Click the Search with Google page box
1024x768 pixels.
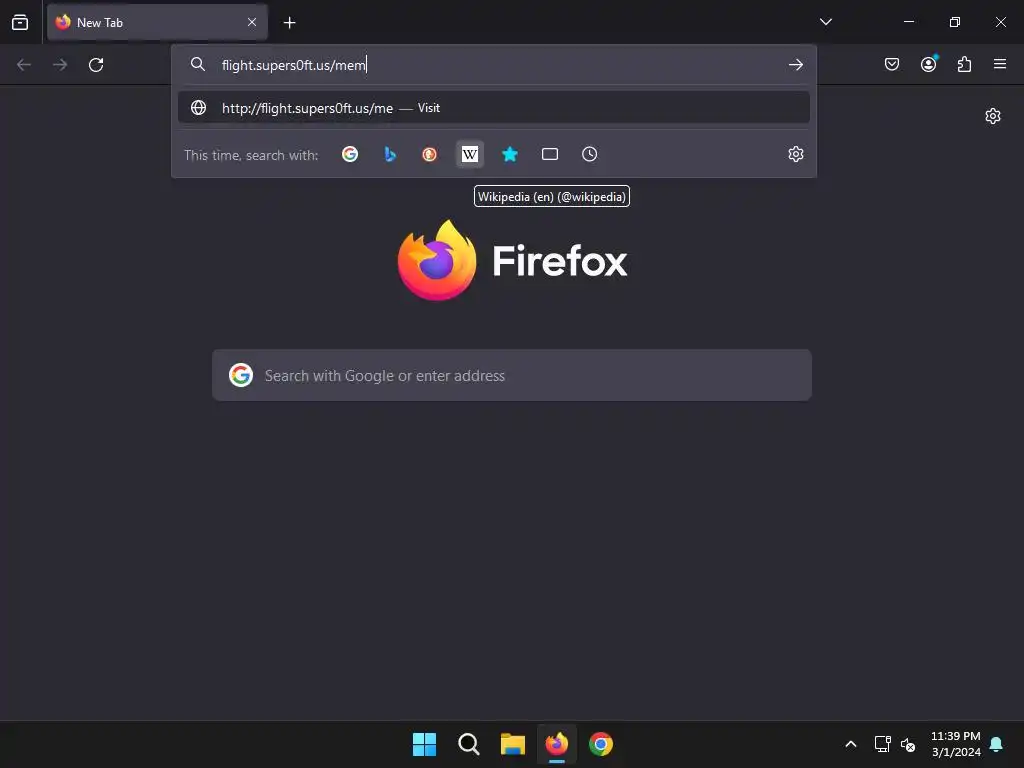(x=512, y=376)
